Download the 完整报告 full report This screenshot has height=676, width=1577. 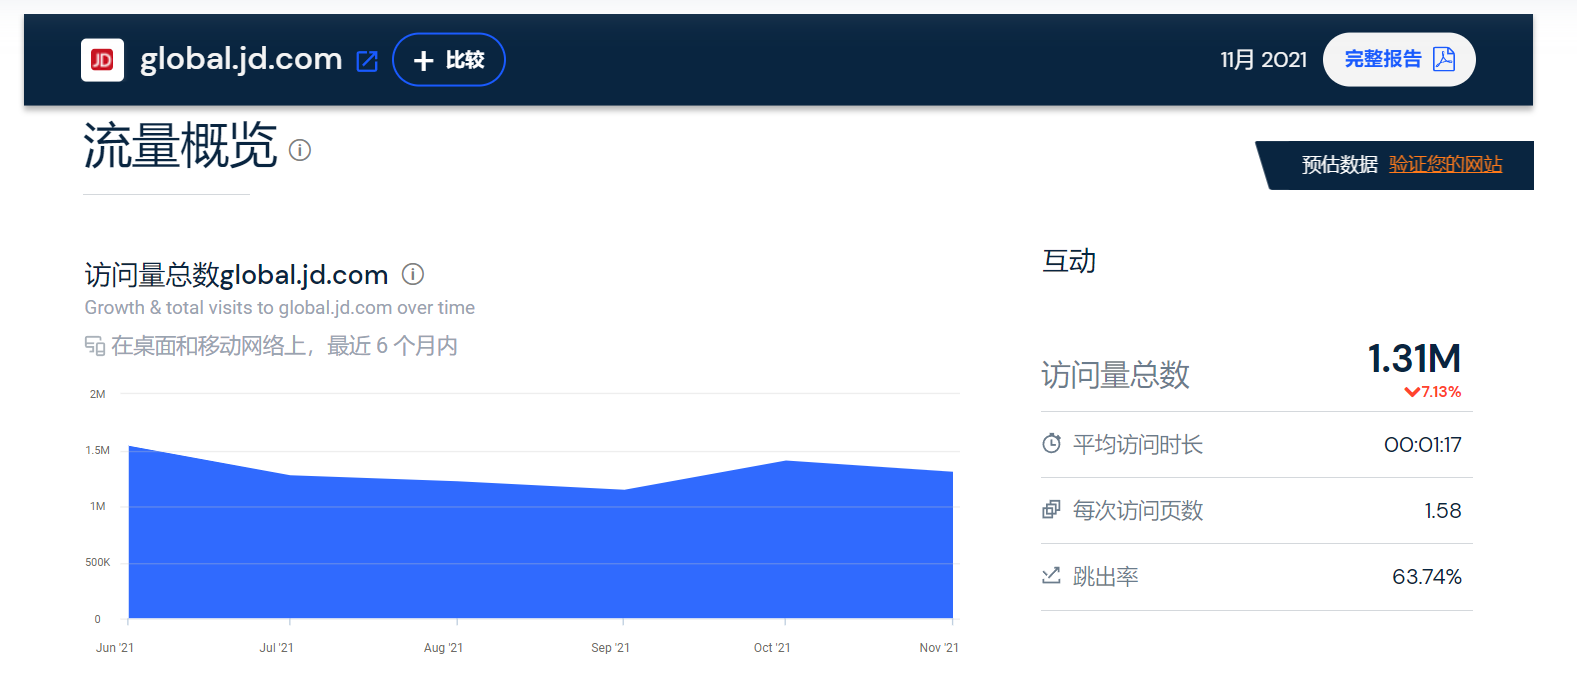(1399, 59)
